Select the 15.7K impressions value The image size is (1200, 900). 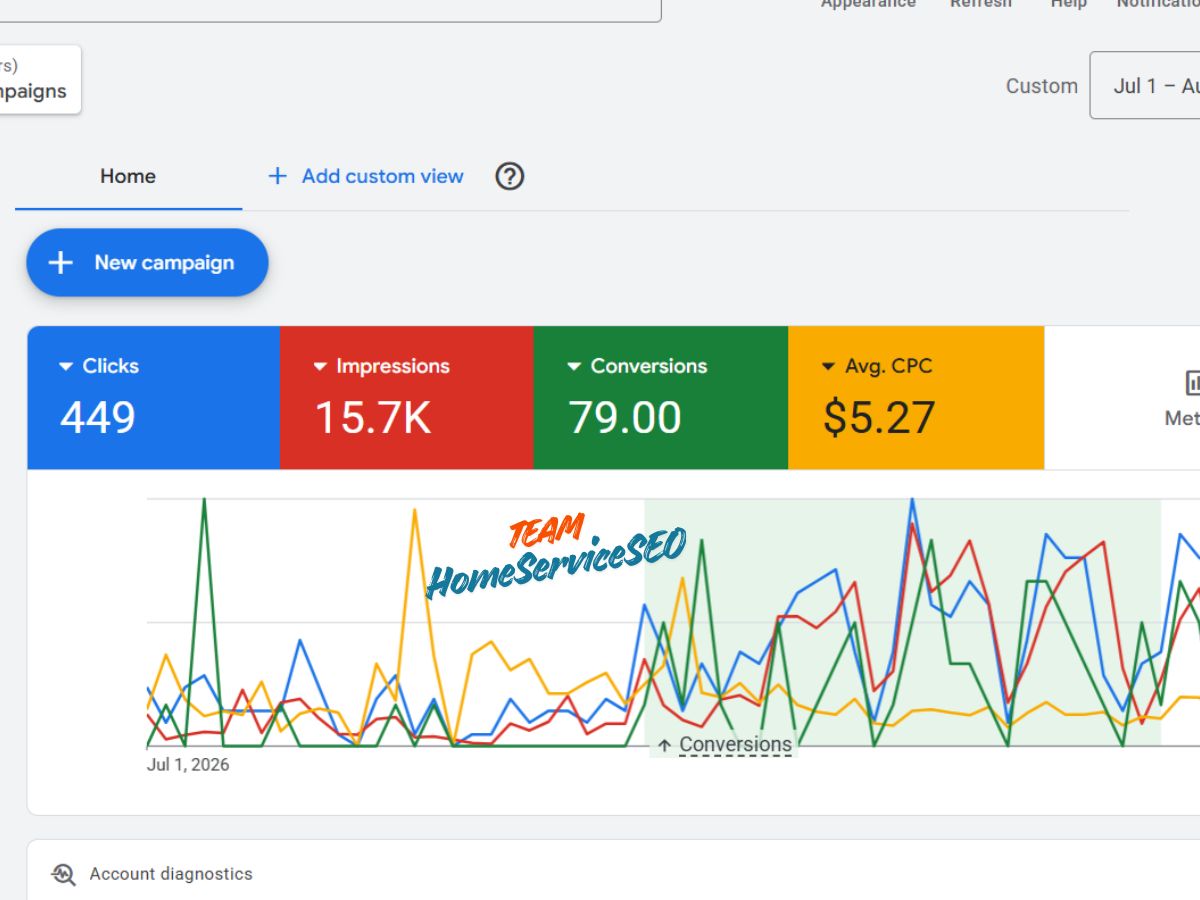[x=373, y=417]
